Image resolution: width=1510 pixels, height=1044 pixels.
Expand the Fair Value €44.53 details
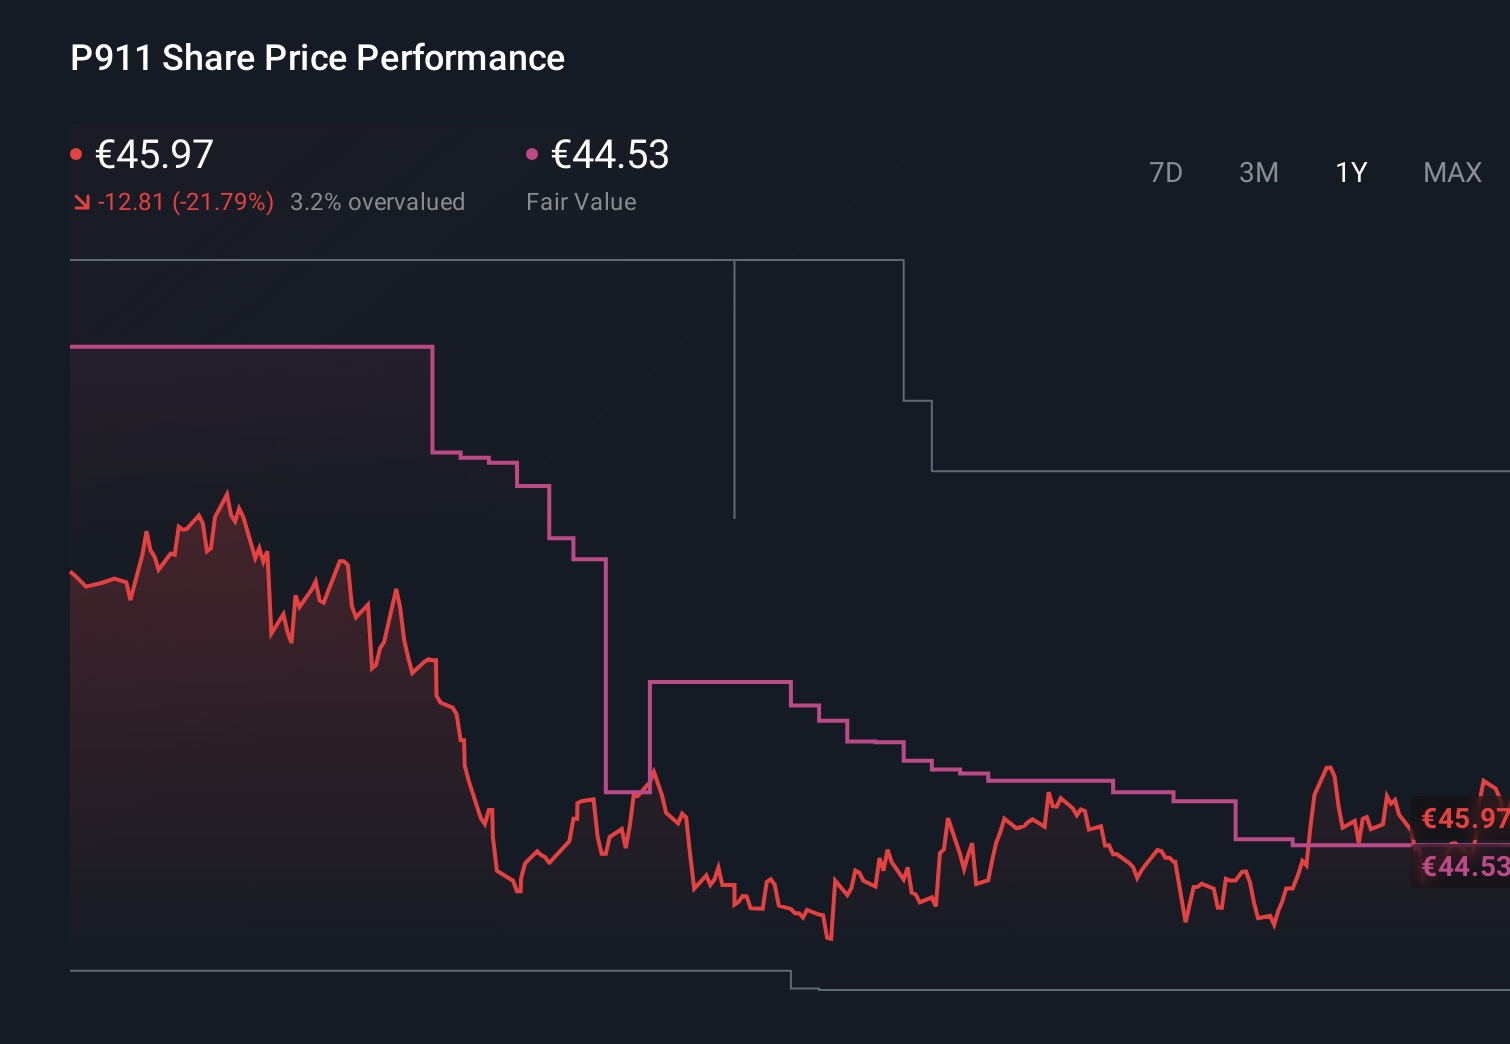[609, 155]
